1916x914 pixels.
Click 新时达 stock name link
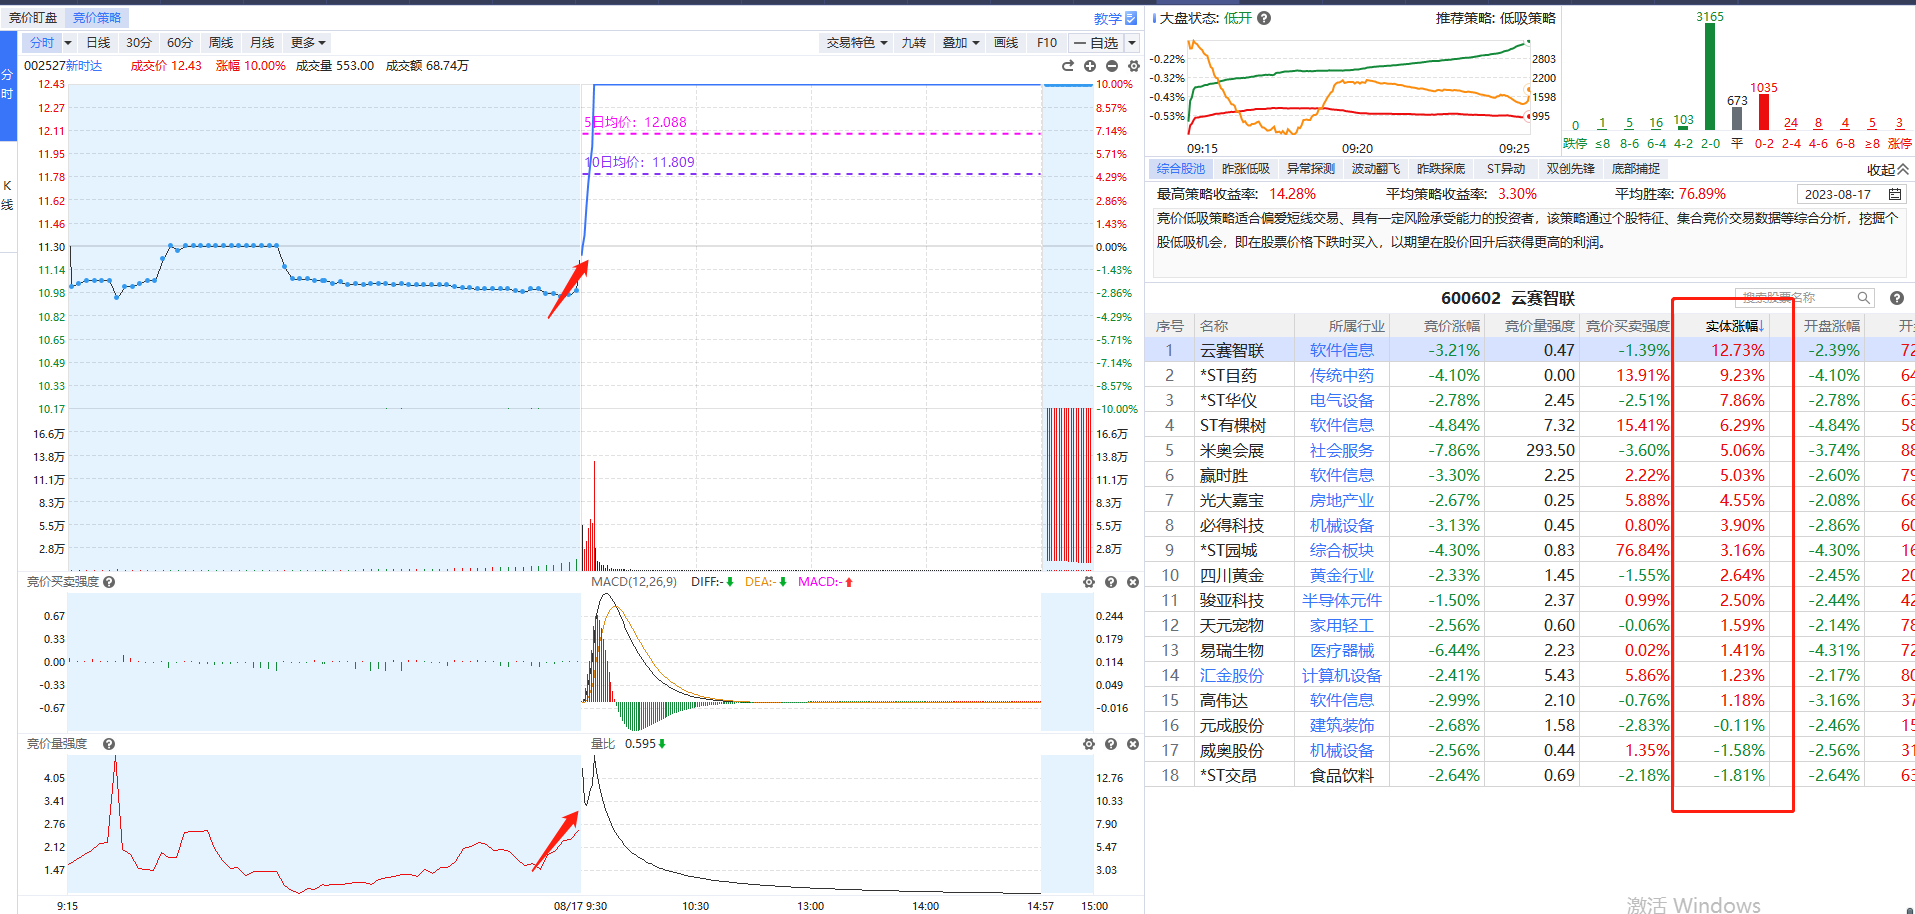(x=84, y=66)
